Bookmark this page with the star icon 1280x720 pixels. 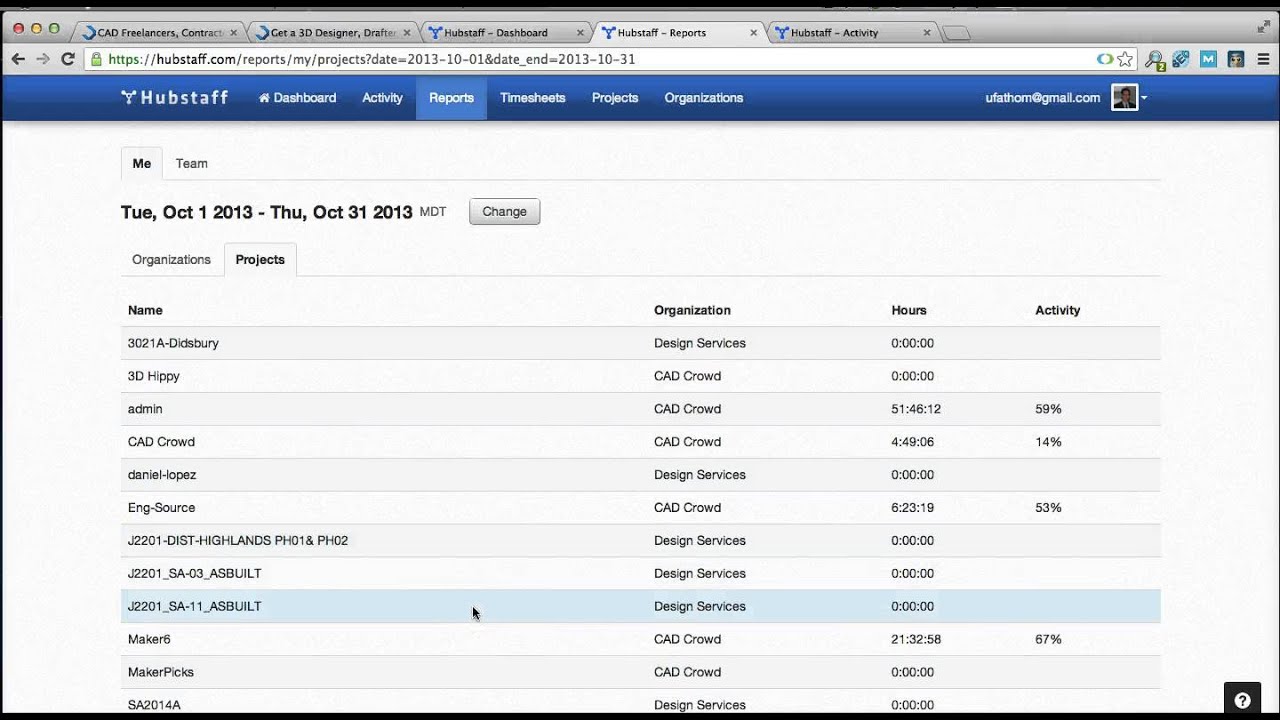coord(1125,59)
